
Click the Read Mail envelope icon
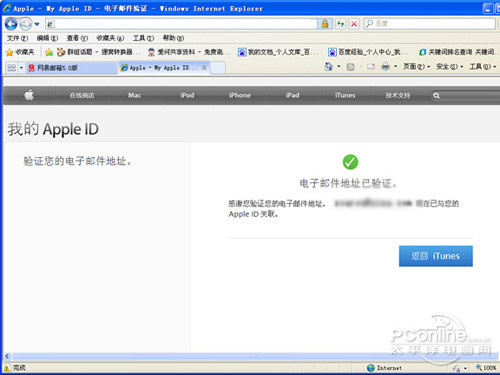pyautogui.click(x=371, y=67)
